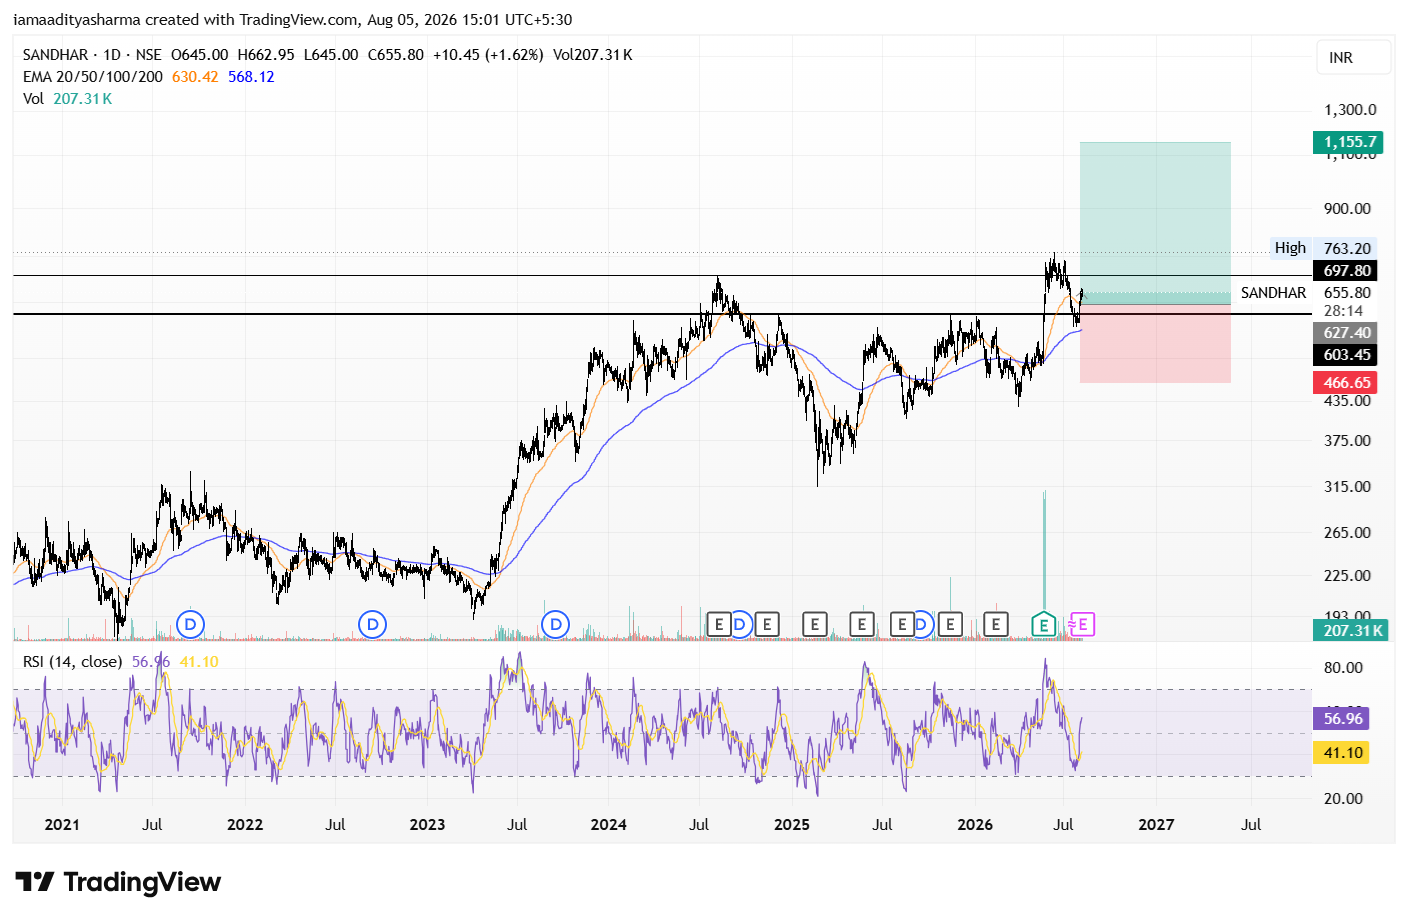Select the black 697.80 horizontal line price tag
The height and width of the screenshot is (921, 1408).
point(1345,271)
